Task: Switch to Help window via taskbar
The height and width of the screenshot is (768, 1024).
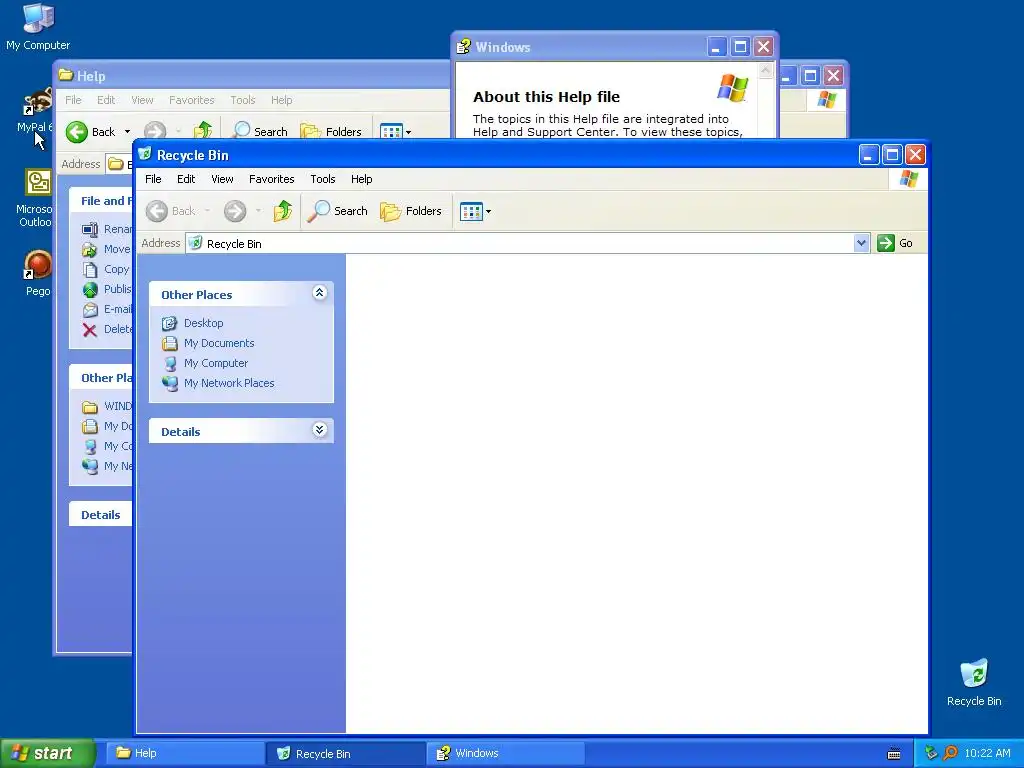Action: point(183,753)
